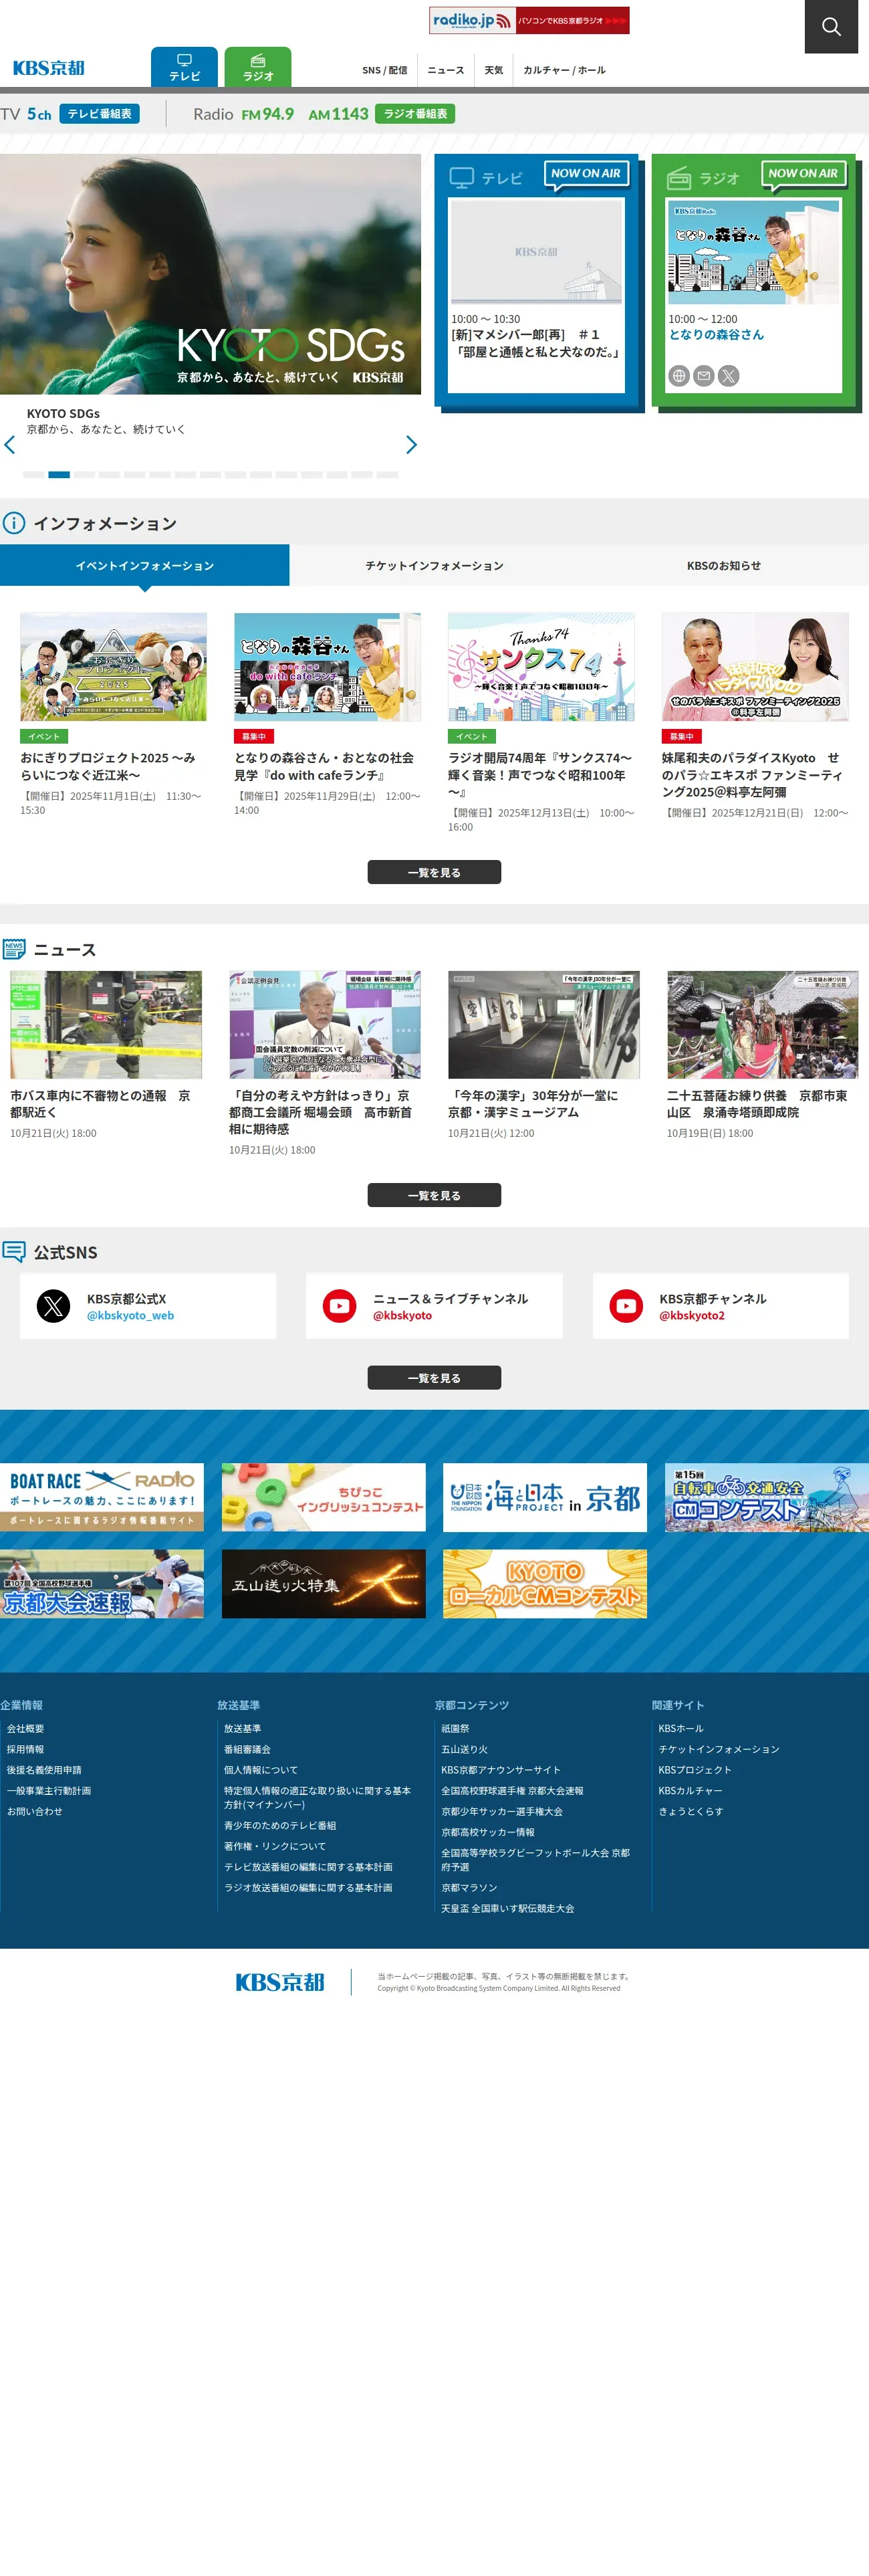Open the KYOTO SDGs hero banner
The width and height of the screenshot is (869, 2576).
click(210, 274)
